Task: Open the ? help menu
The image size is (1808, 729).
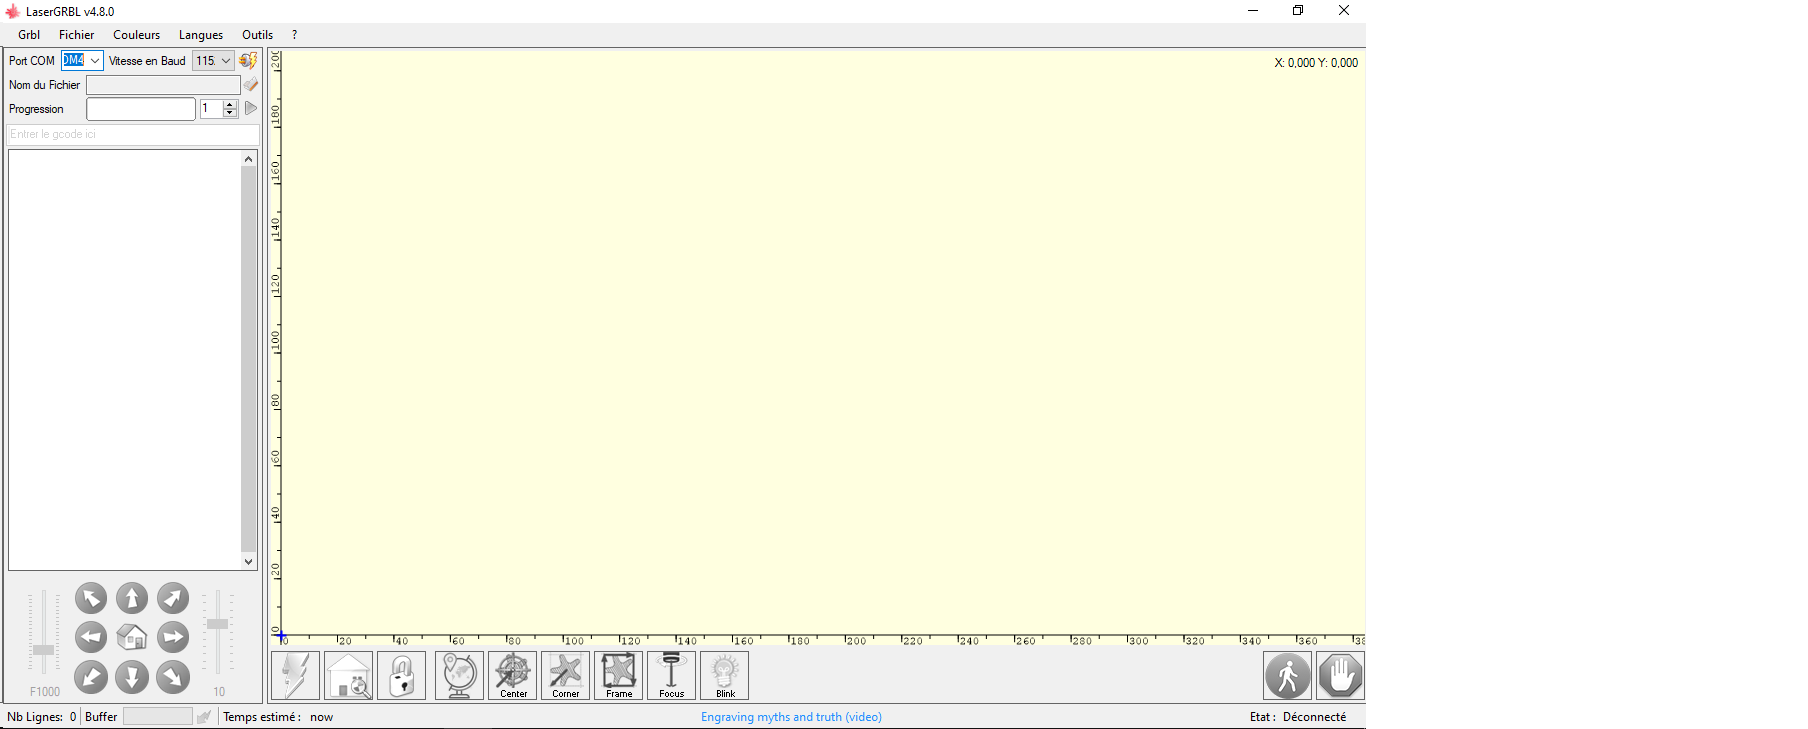Action: (x=295, y=35)
